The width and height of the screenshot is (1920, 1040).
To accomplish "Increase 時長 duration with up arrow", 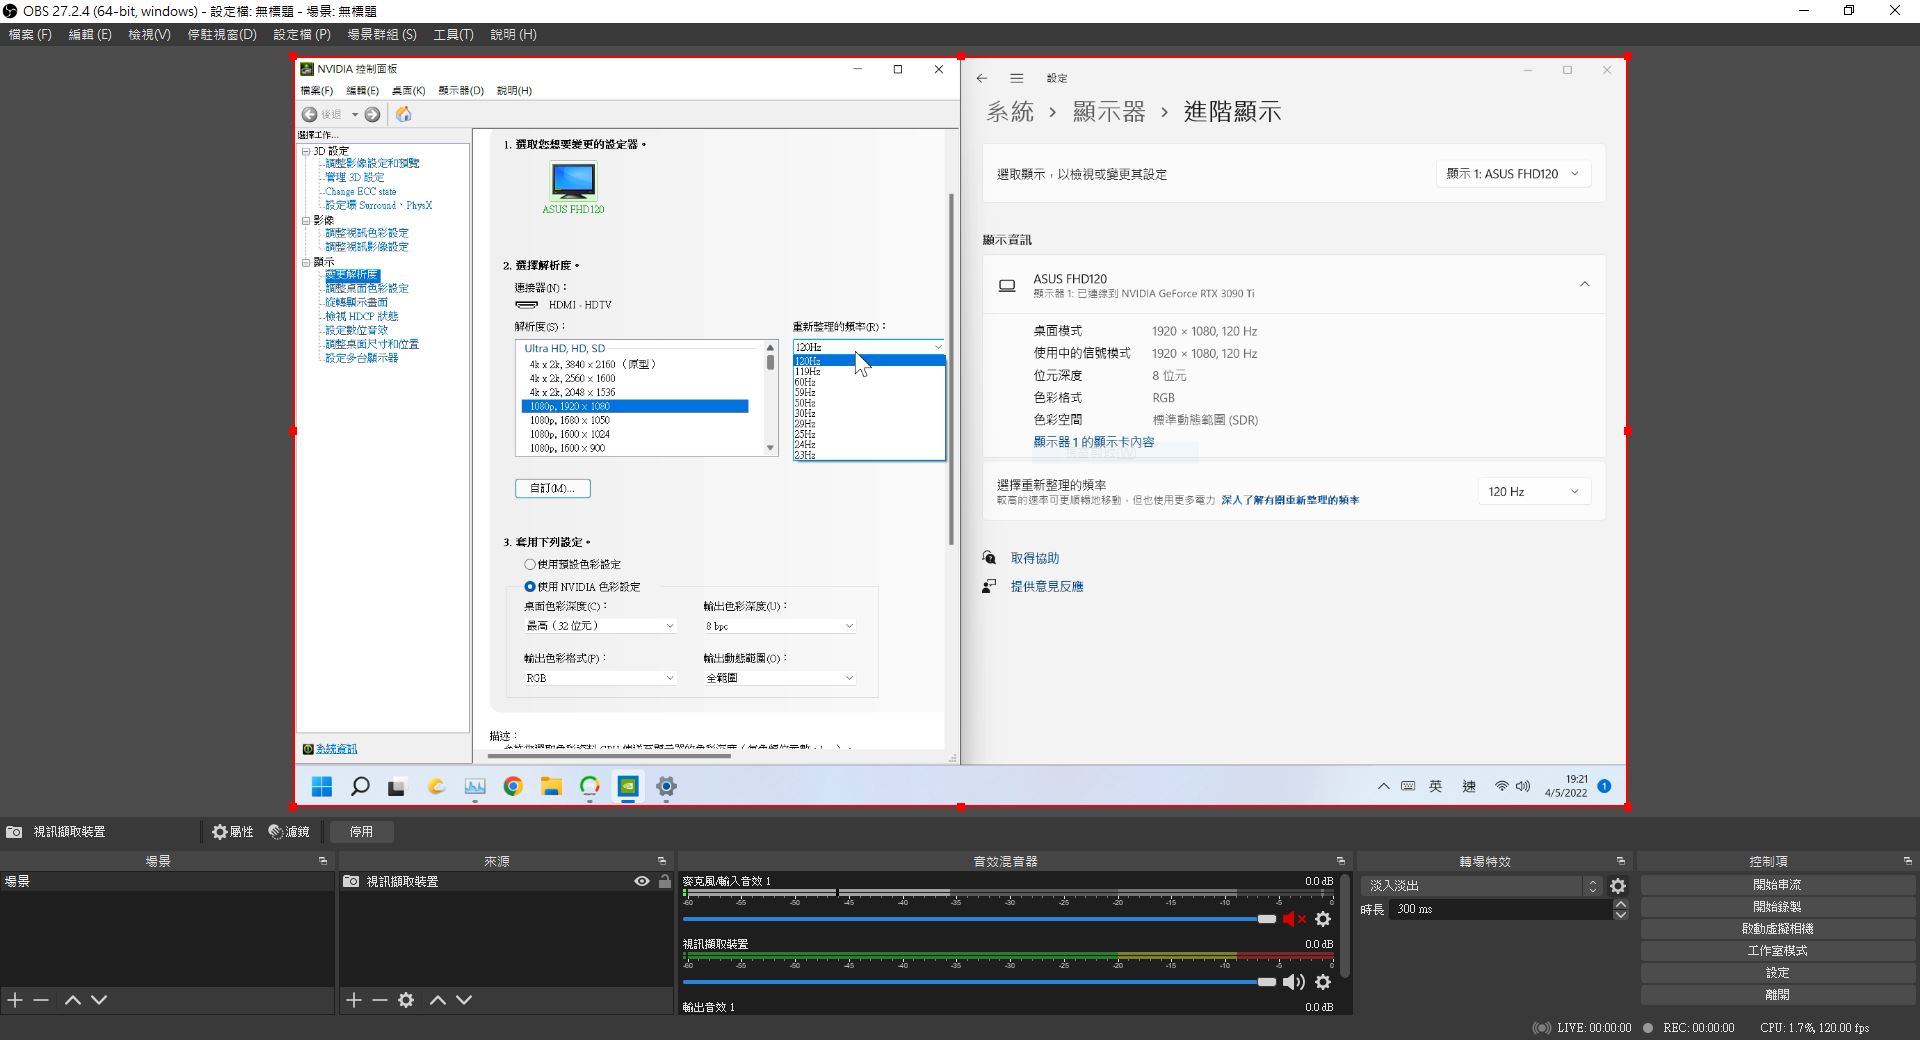I will pos(1621,904).
